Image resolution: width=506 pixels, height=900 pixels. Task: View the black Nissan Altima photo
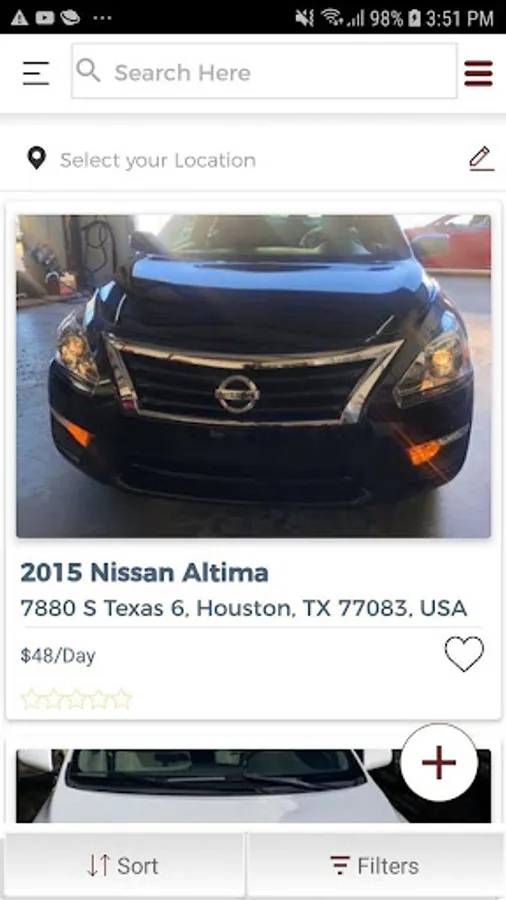click(254, 377)
